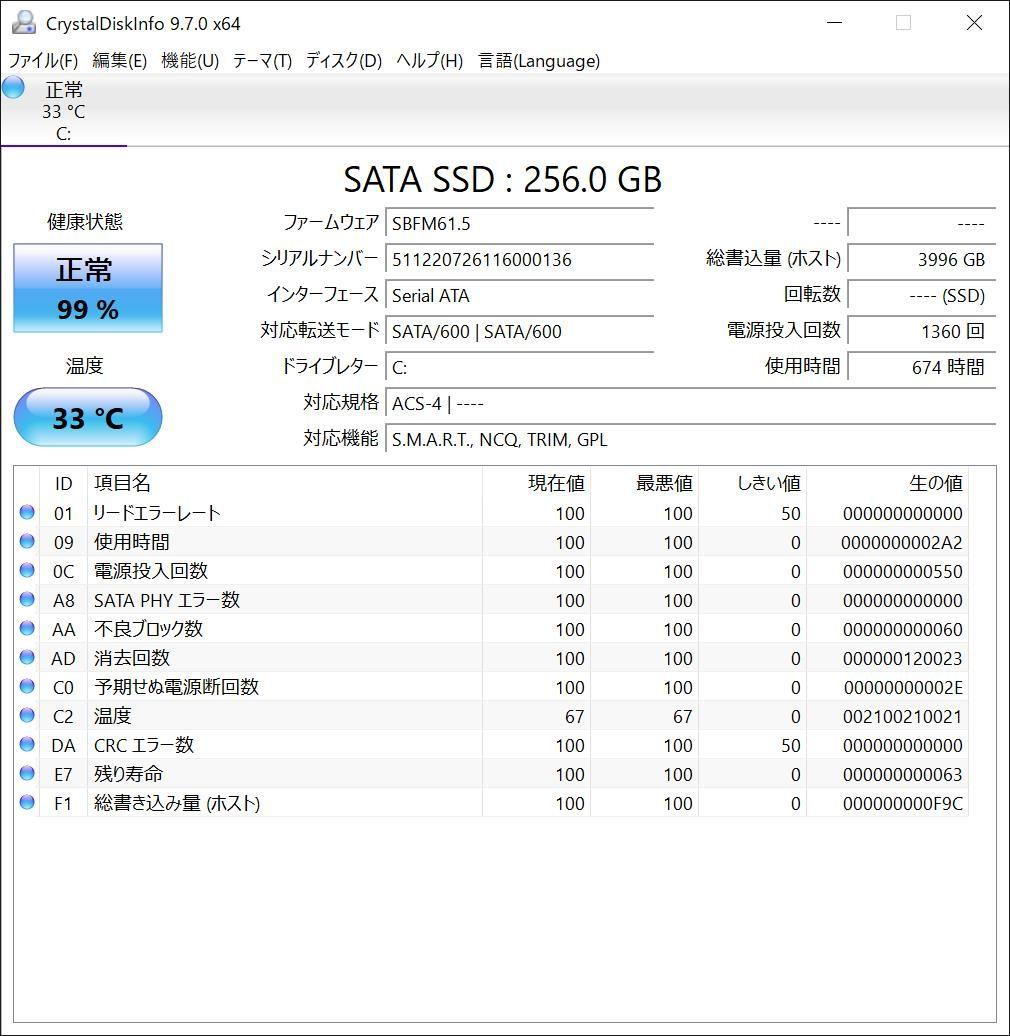Select raw value 000000000F9C
1010x1036 pixels.
coord(902,803)
